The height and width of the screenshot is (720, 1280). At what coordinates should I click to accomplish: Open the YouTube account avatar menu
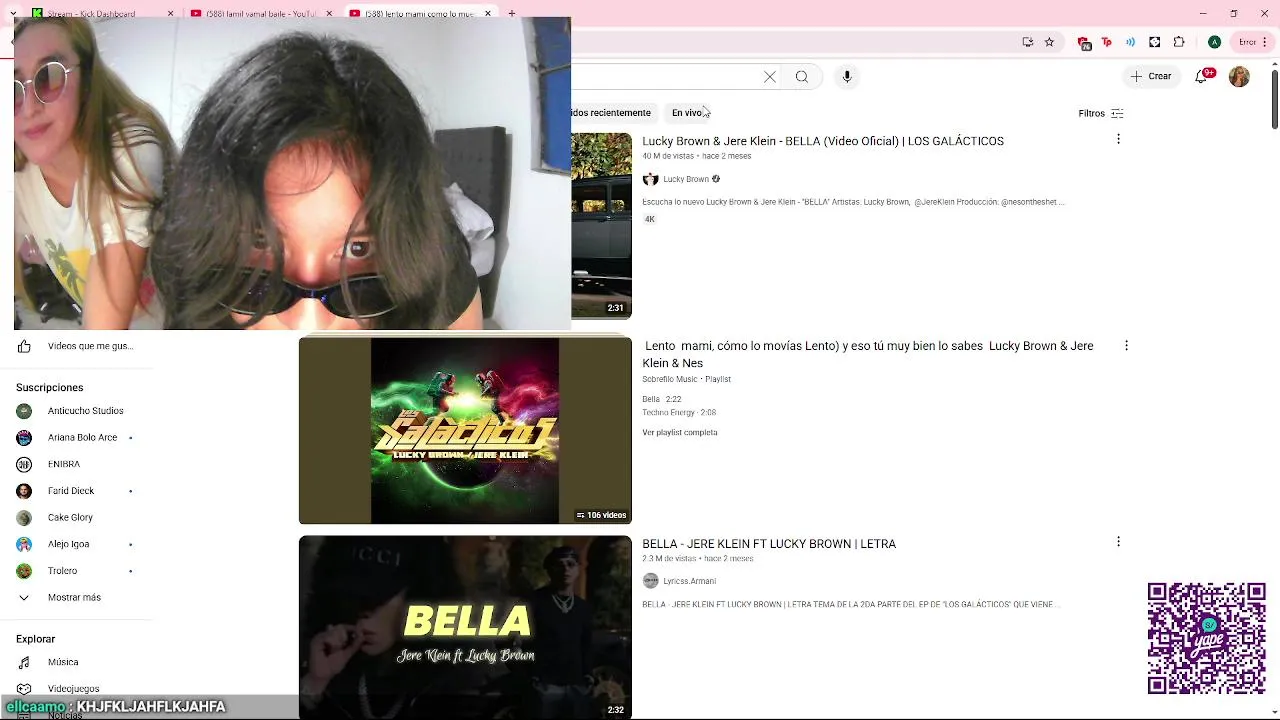[1240, 77]
